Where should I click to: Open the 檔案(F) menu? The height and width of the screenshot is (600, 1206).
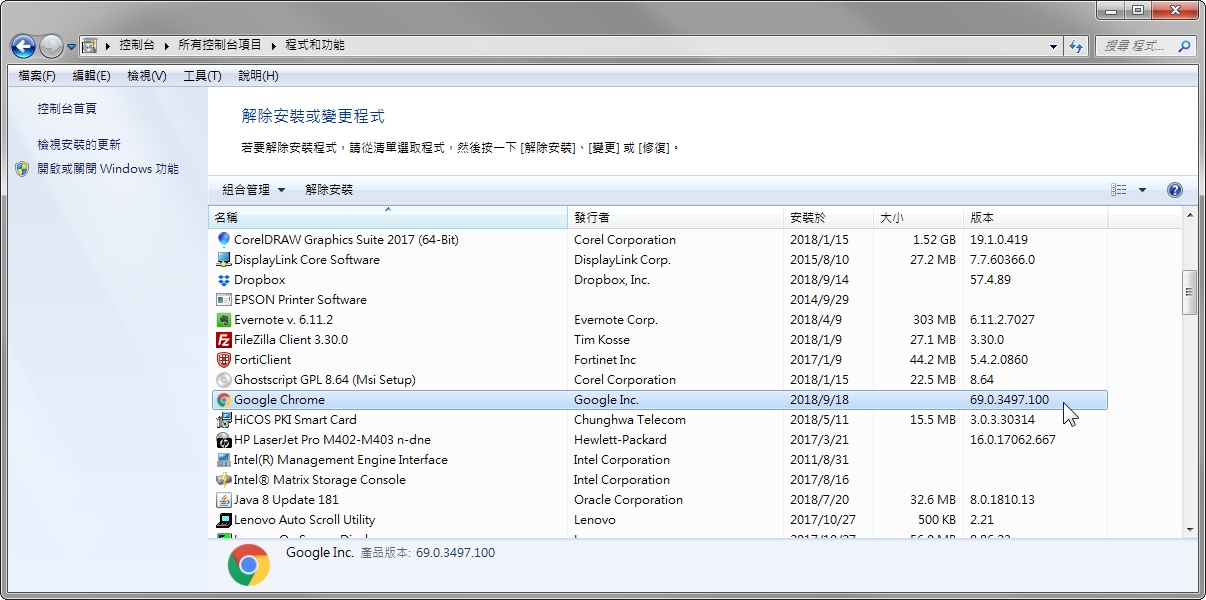37,76
